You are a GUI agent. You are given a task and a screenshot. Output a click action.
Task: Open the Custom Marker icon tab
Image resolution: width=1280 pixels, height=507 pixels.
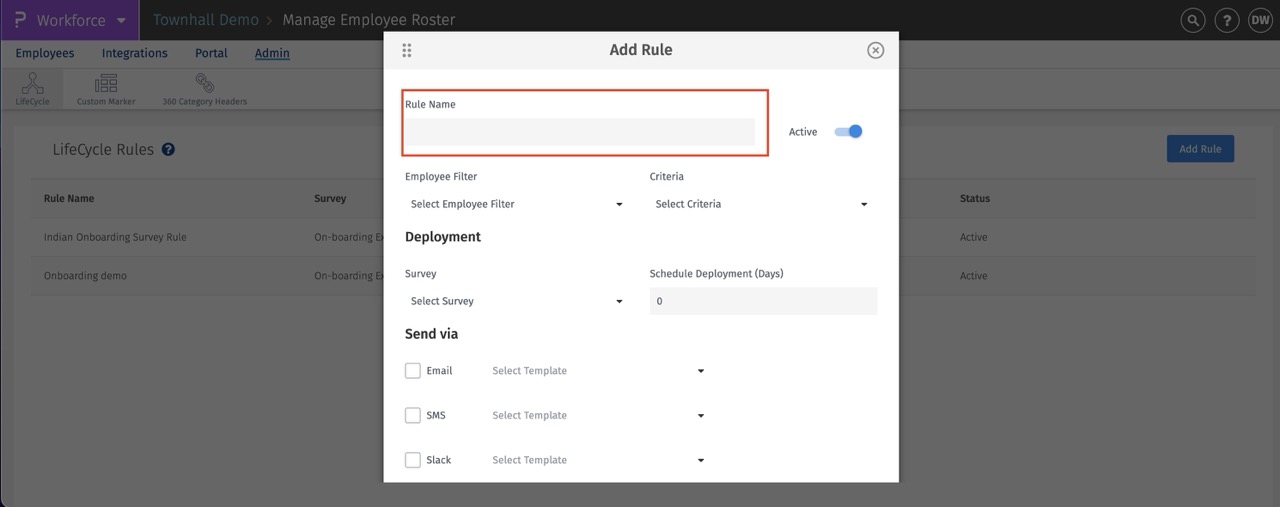pos(105,85)
